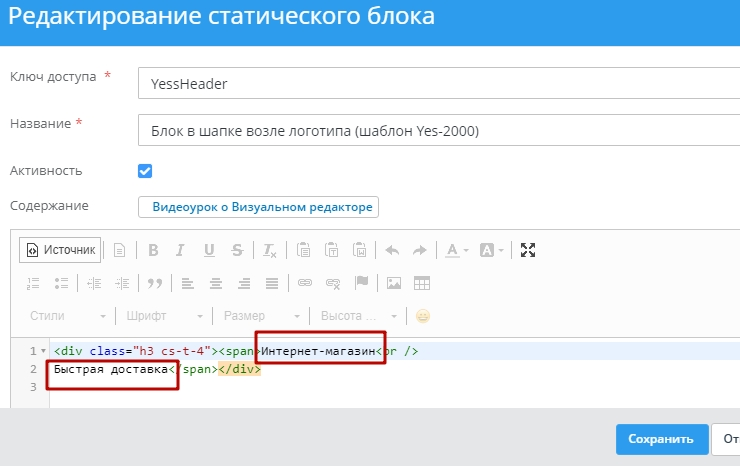
Task: Click the Ключ доступа input field
Action: pyautogui.click(x=438, y=84)
